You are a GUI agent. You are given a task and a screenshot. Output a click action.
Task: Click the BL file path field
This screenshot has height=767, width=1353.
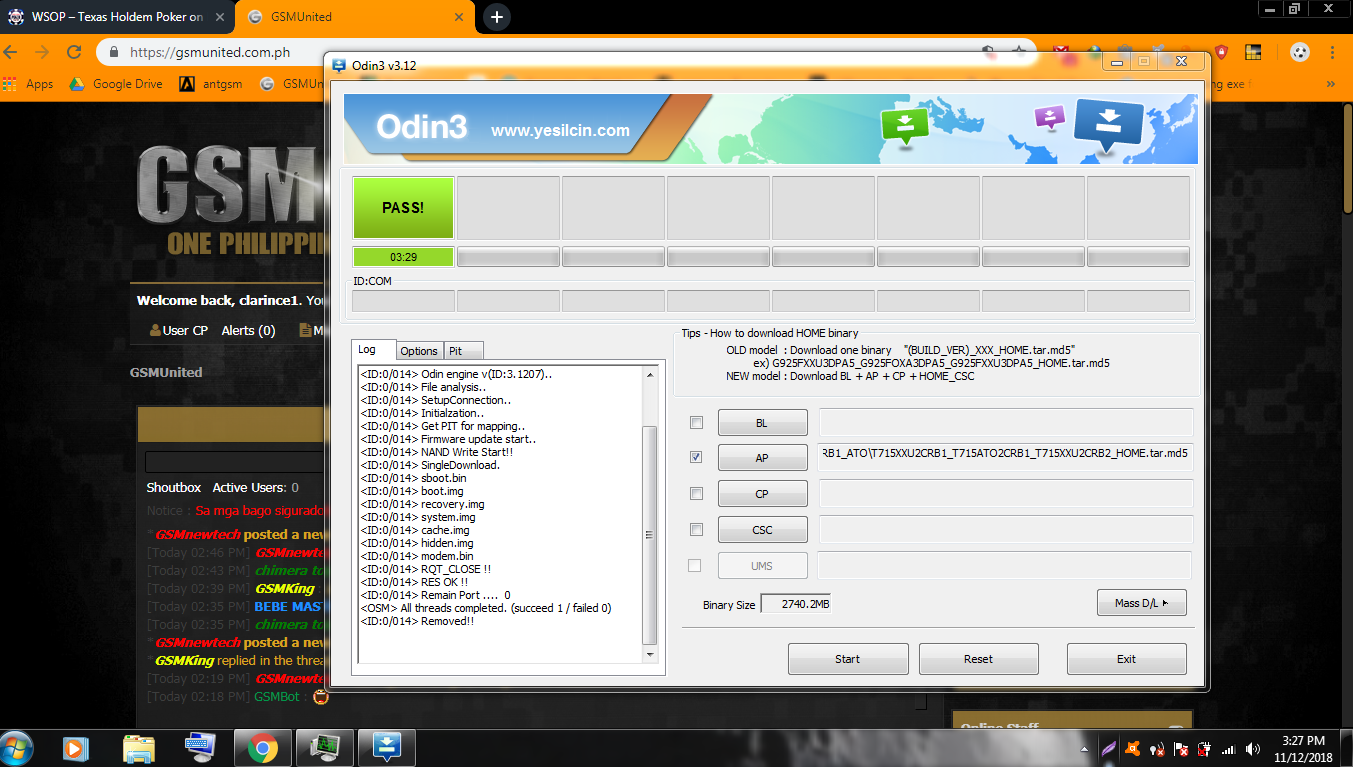pos(1006,422)
